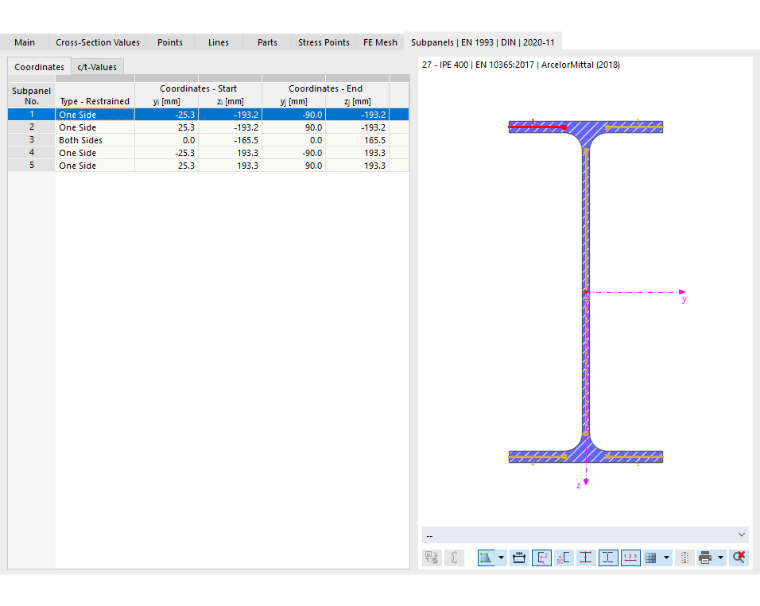Click the red-pointed I-section stress points icon

[x=586, y=558]
